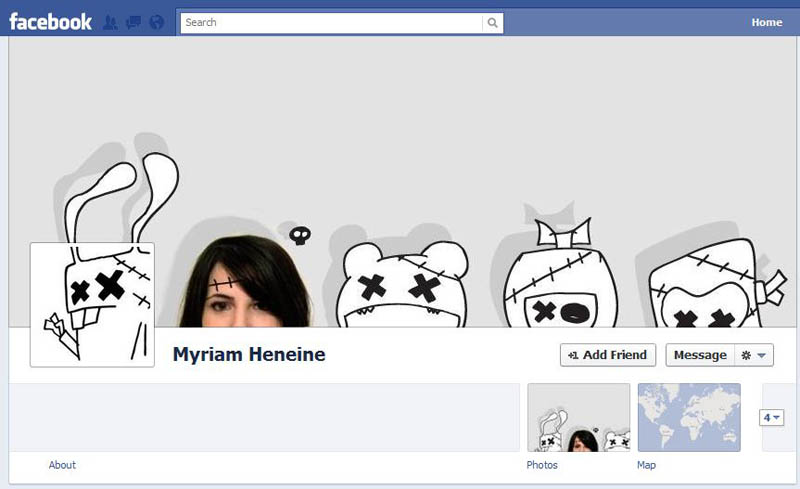Image resolution: width=800 pixels, height=489 pixels.
Task: Open the gear settings dropdown
Action: tap(753, 355)
